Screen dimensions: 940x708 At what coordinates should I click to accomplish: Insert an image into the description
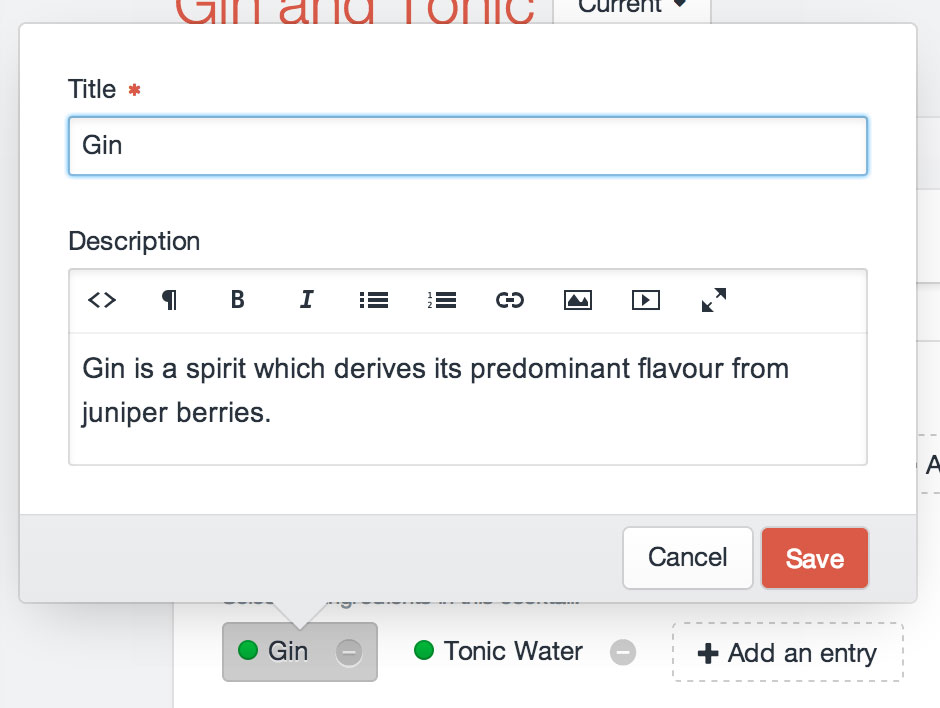578,300
